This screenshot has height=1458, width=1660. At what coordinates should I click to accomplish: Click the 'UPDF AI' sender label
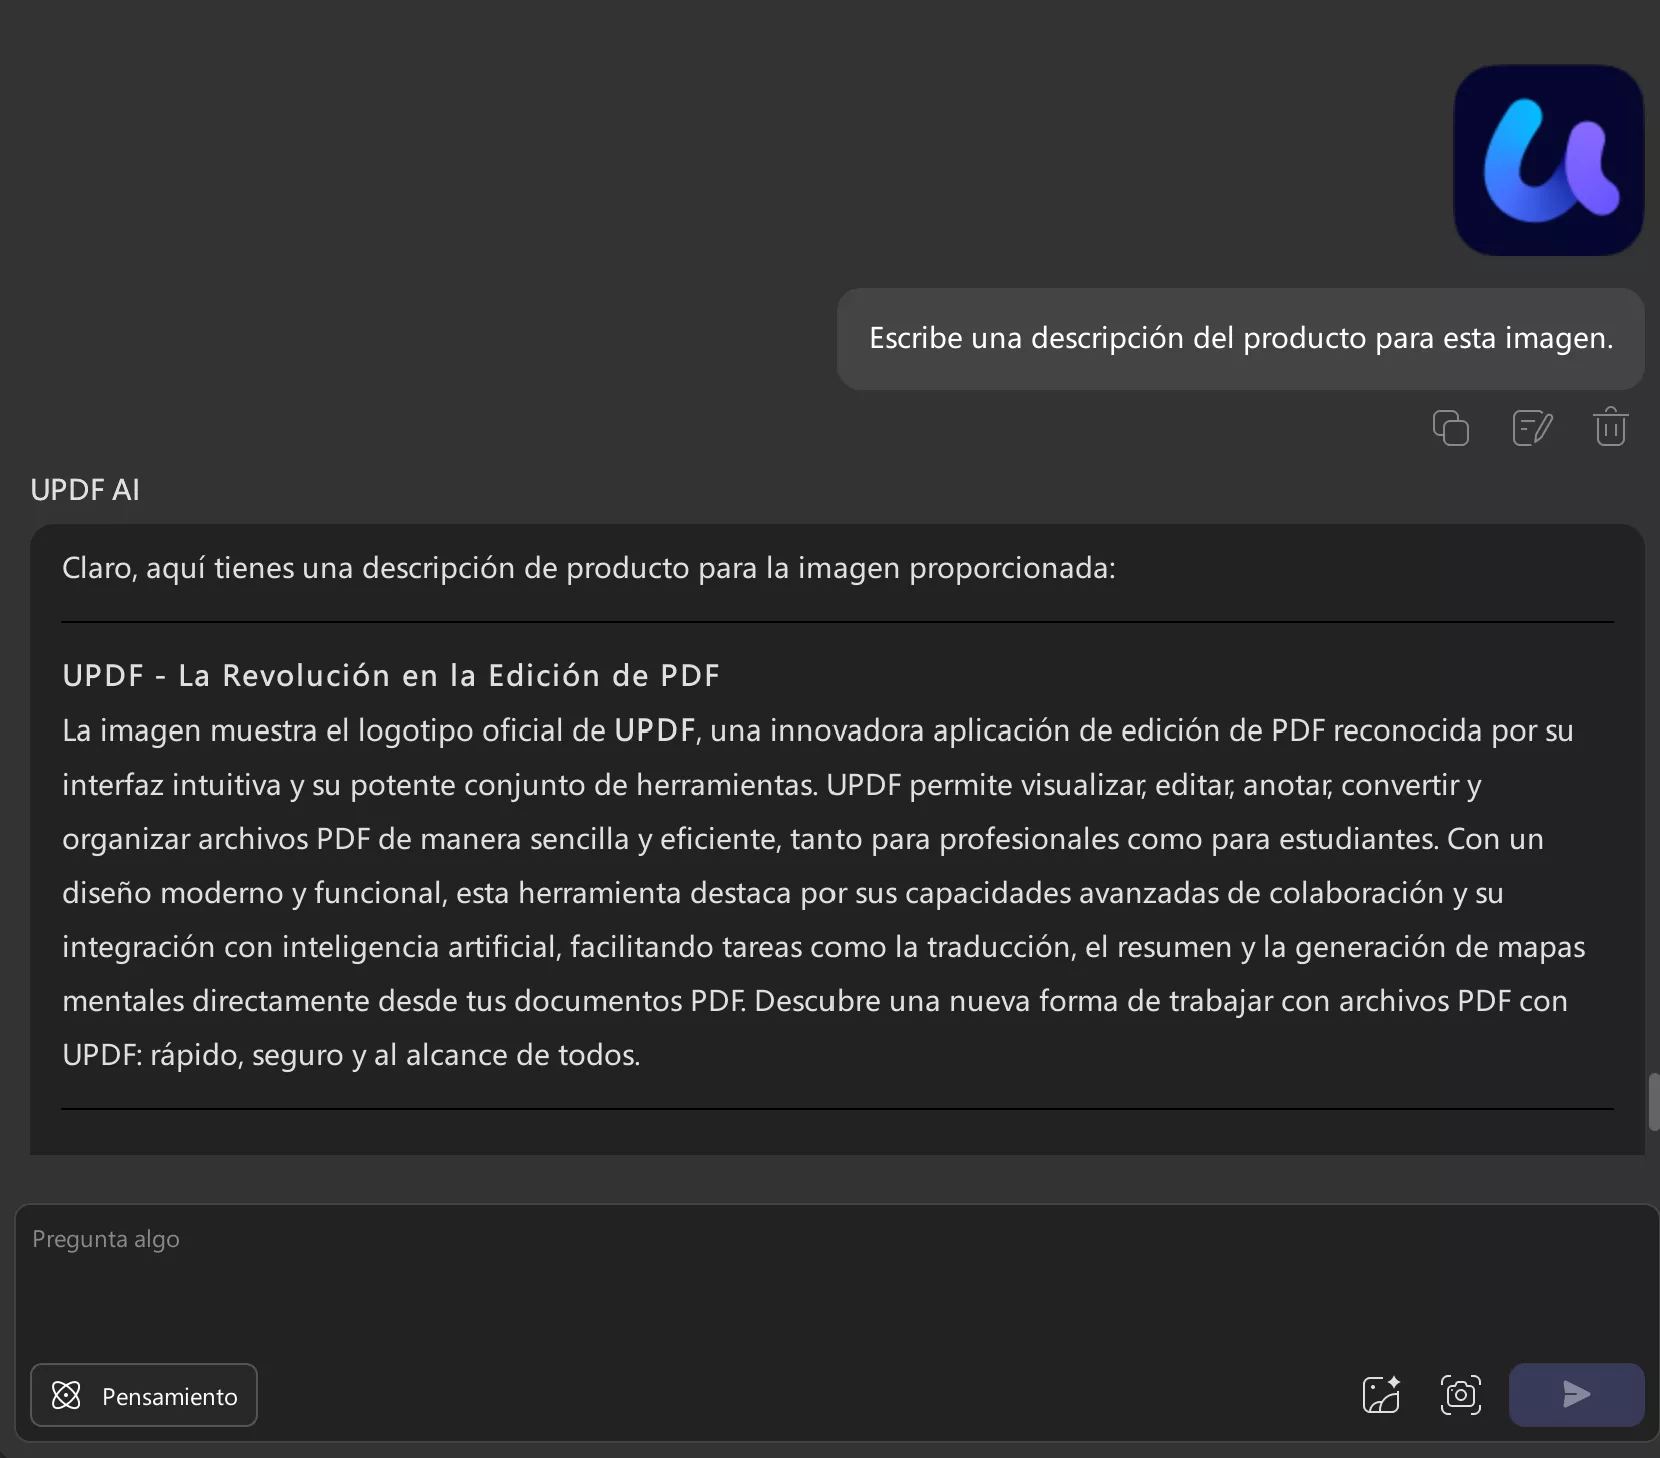pyautogui.click(x=85, y=490)
